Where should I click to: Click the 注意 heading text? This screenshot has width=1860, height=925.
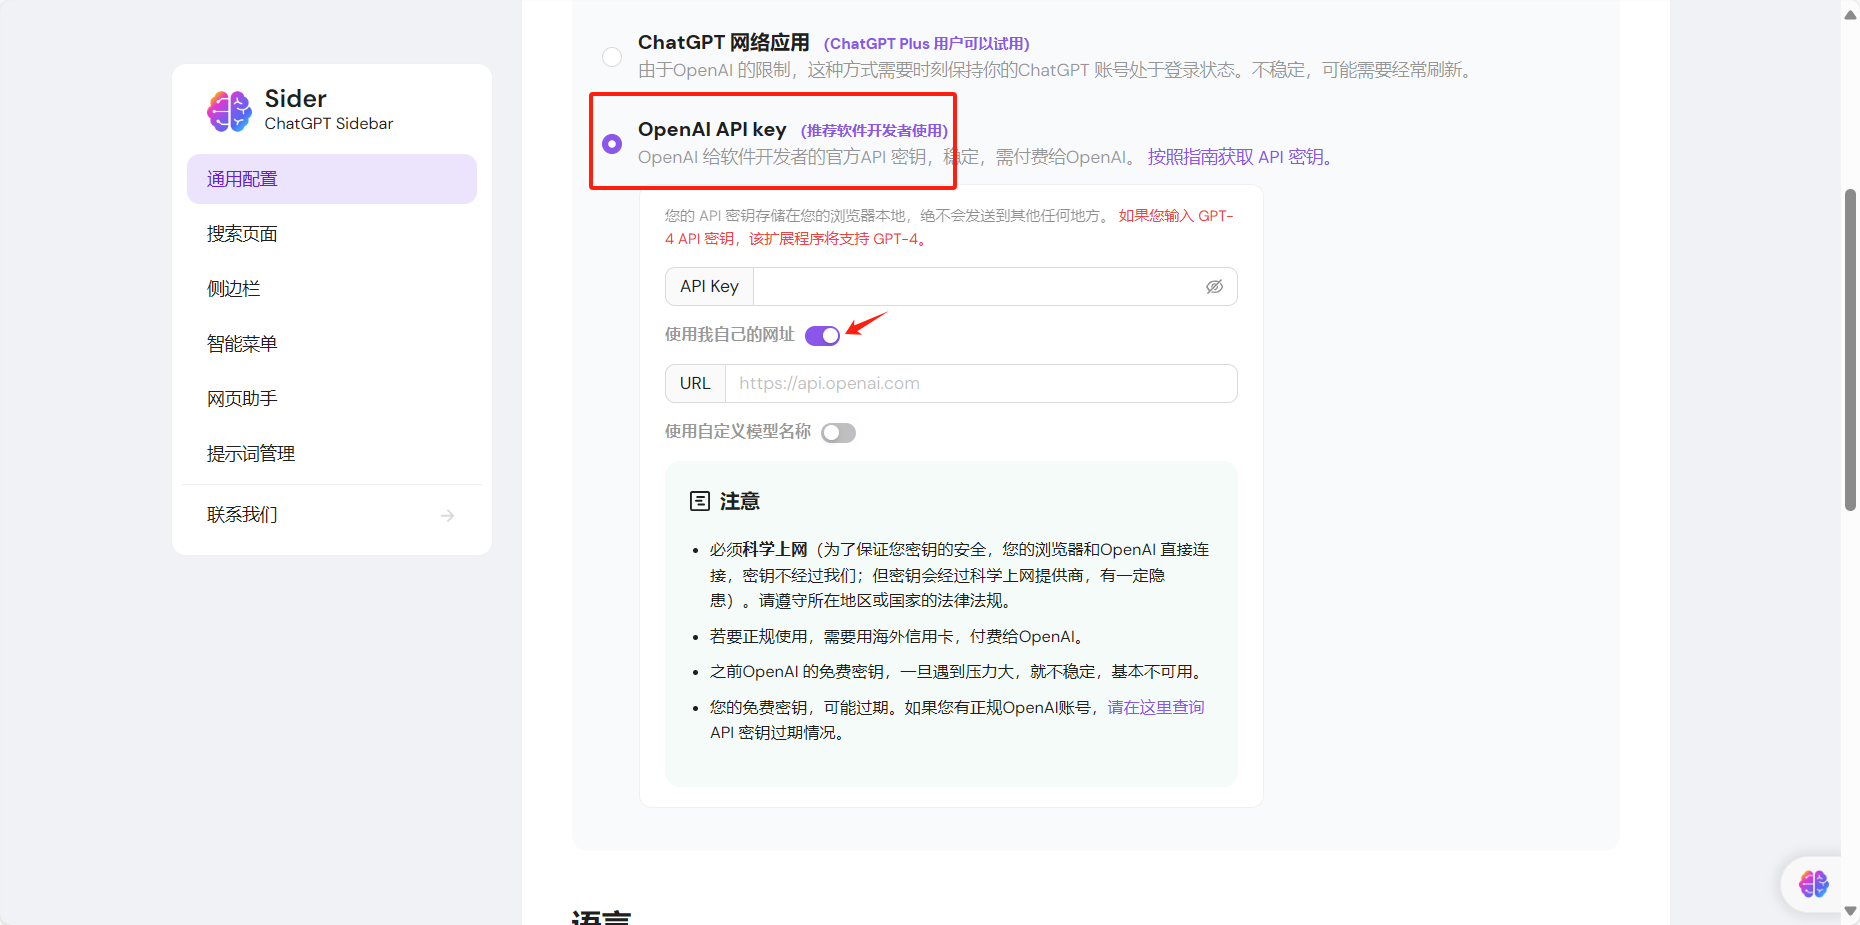740,501
